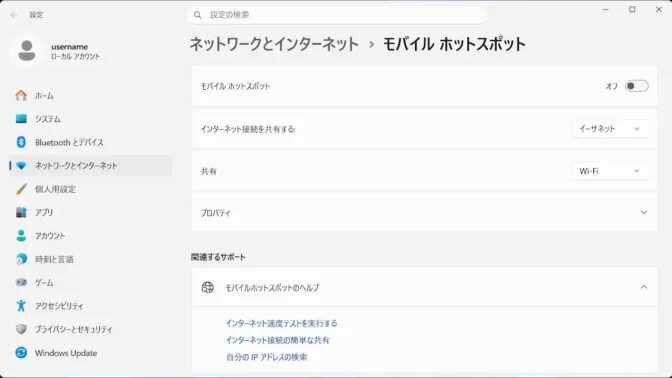Open 自分の IP アドレスの検索 link
The width and height of the screenshot is (672, 378).
tap(267, 357)
